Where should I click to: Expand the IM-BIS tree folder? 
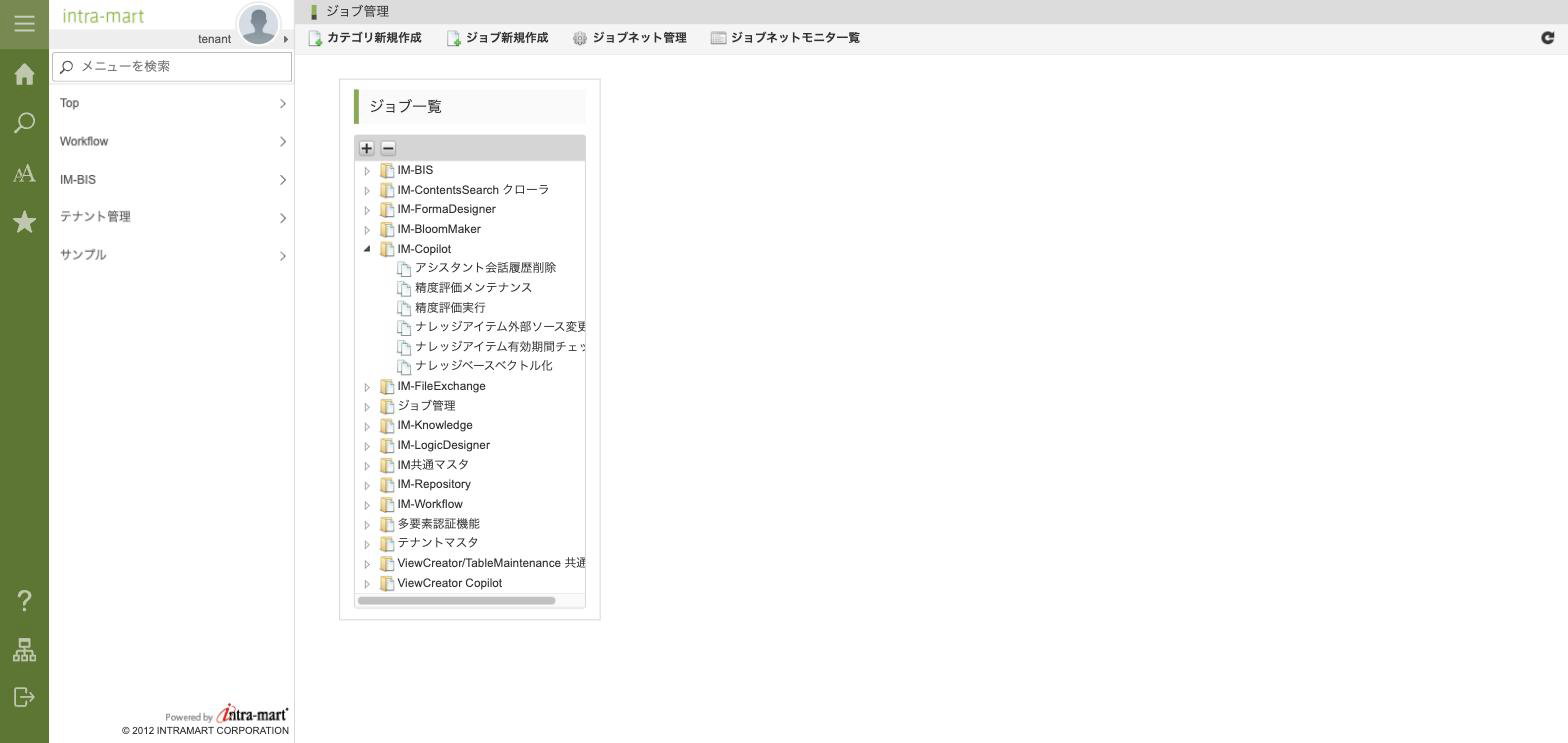367,171
